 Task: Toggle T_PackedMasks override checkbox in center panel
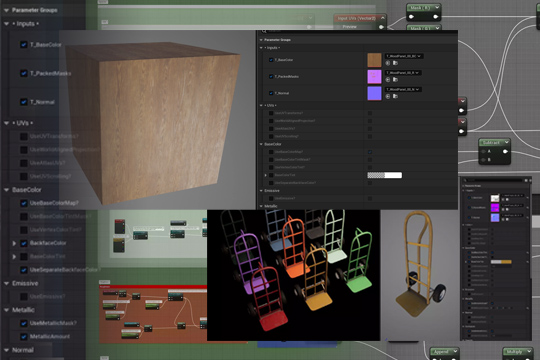point(271,76)
